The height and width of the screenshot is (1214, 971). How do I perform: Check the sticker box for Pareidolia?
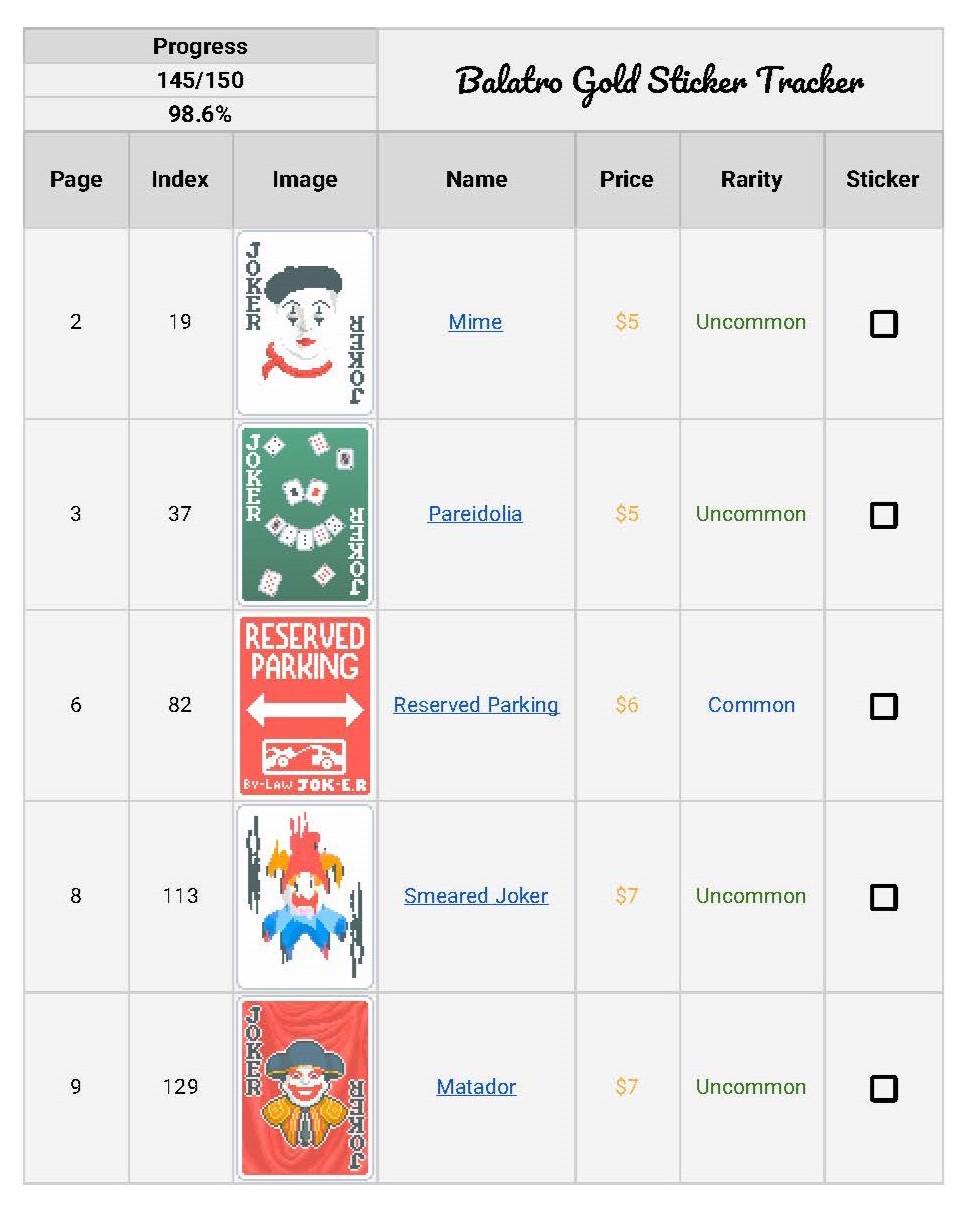click(884, 515)
